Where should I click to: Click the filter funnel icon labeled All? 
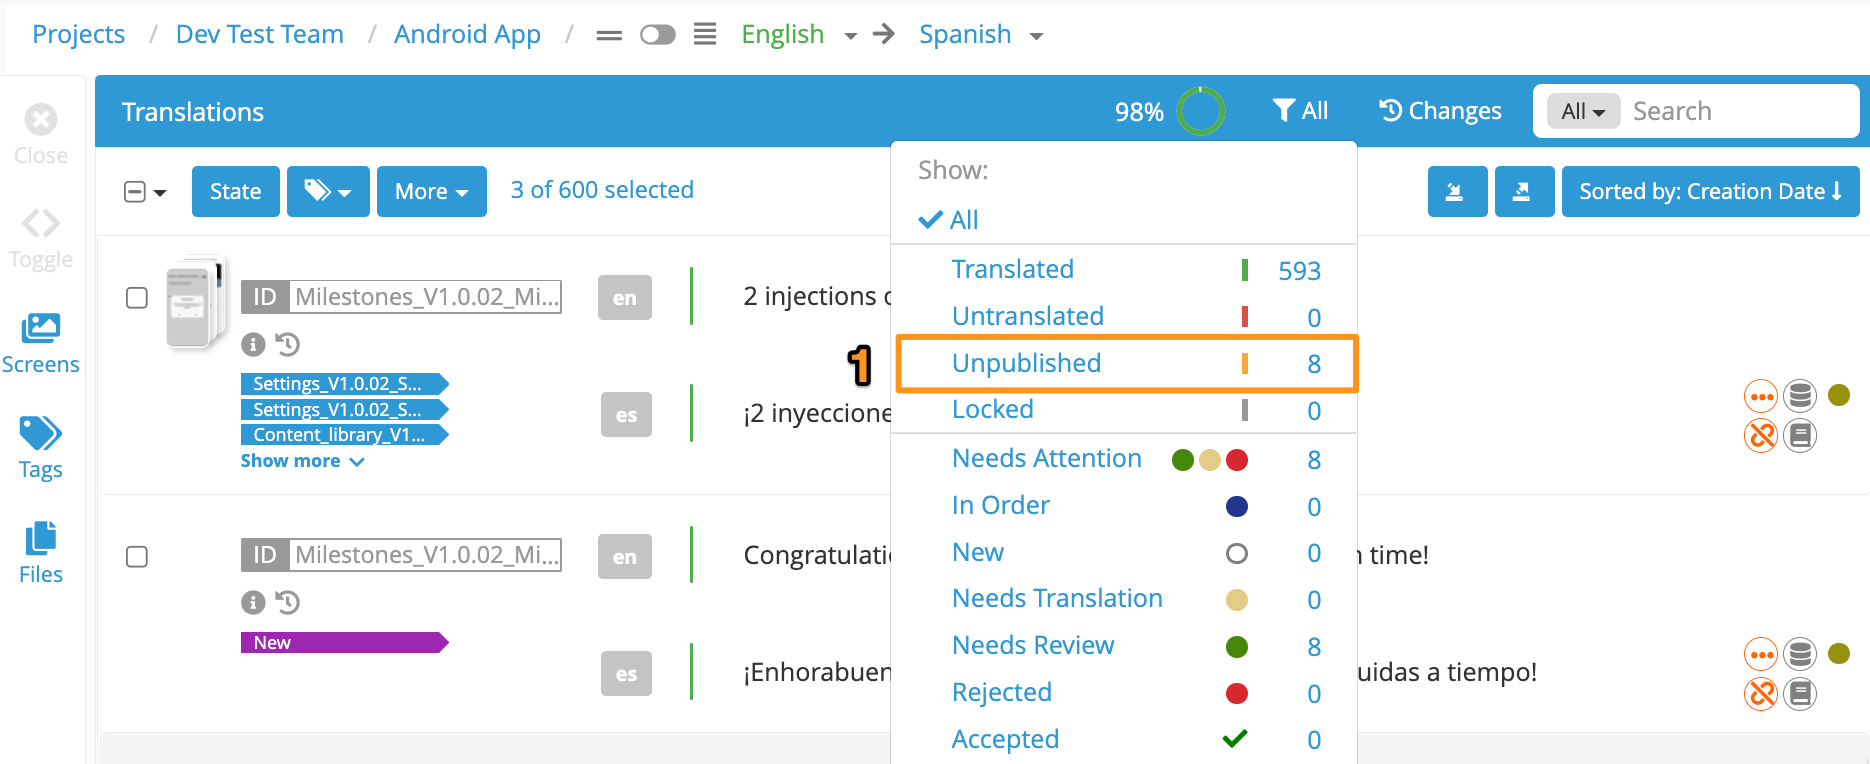pos(1300,110)
